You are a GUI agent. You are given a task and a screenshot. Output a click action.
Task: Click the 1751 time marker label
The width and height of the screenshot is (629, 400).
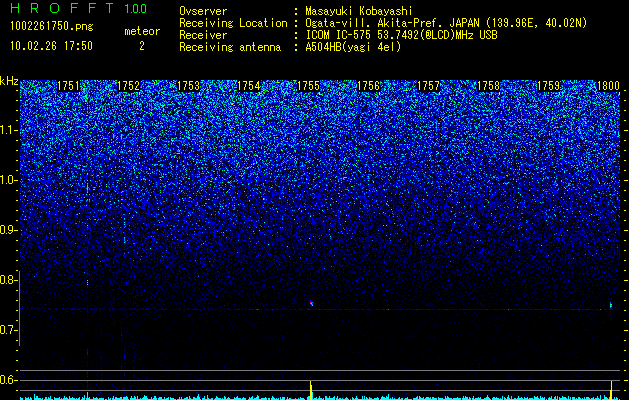(x=68, y=86)
